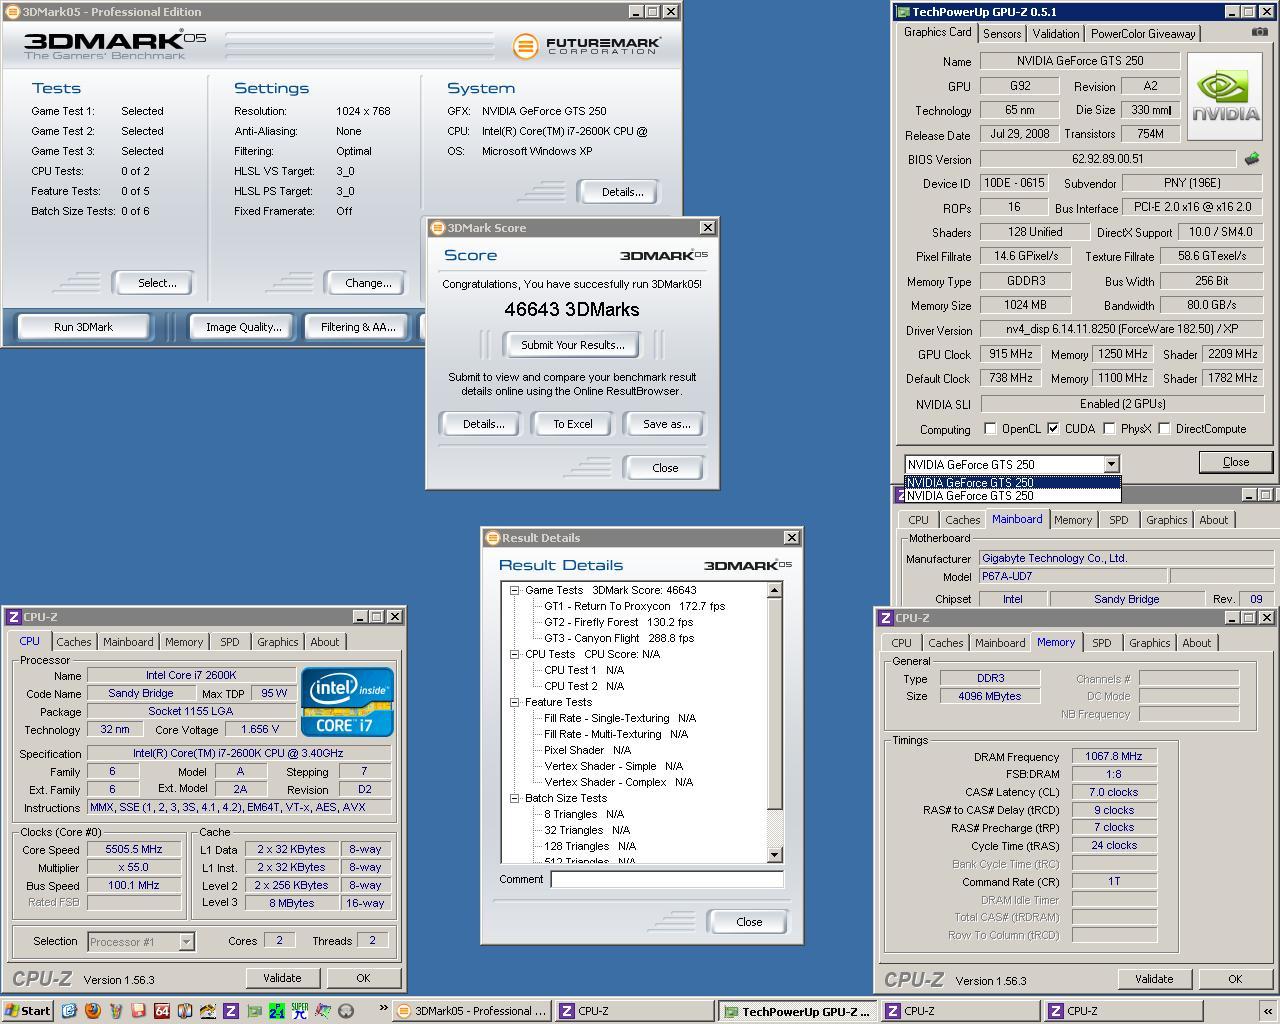Switch to Caches tab in left CPU-Z
This screenshot has width=1280, height=1024.
[x=74, y=642]
